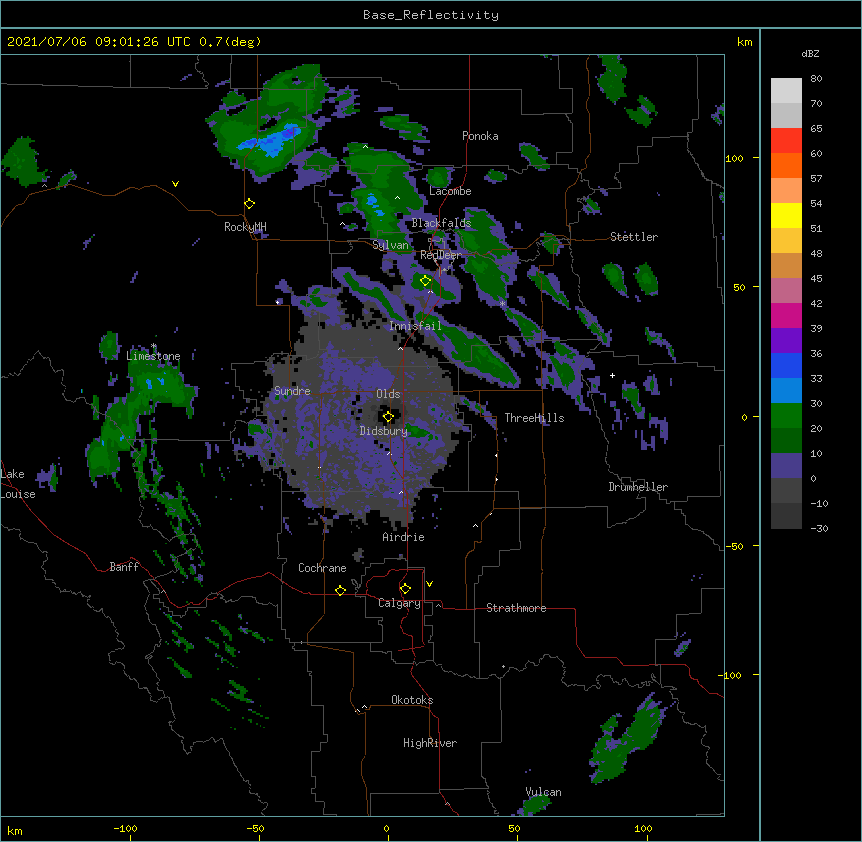
Task: Select the magenta 39–42 dBZ legend swatch
Action: 786,315
